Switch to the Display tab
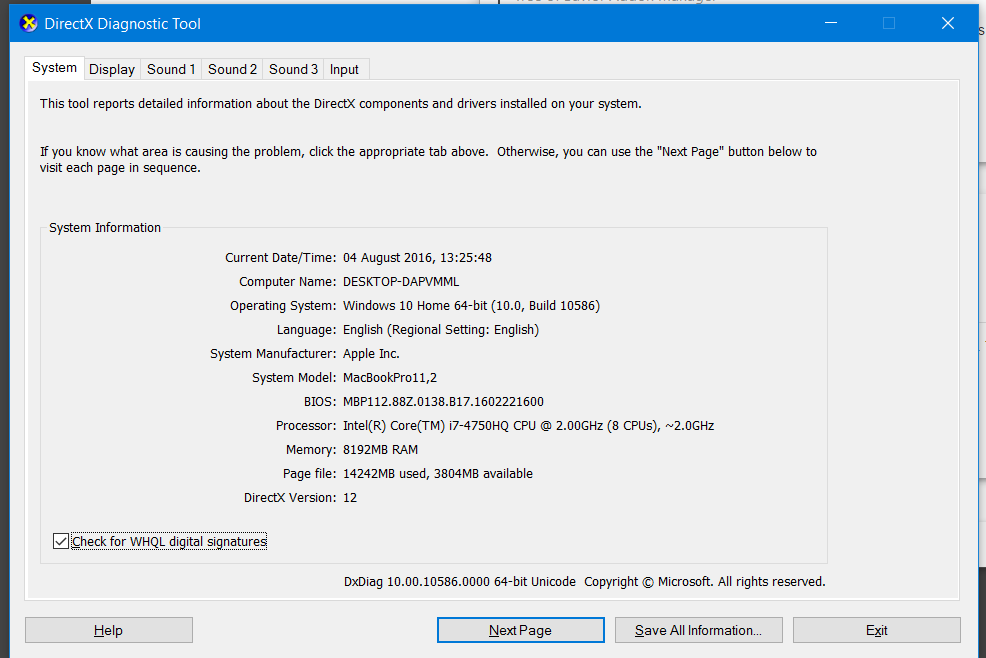 [111, 69]
